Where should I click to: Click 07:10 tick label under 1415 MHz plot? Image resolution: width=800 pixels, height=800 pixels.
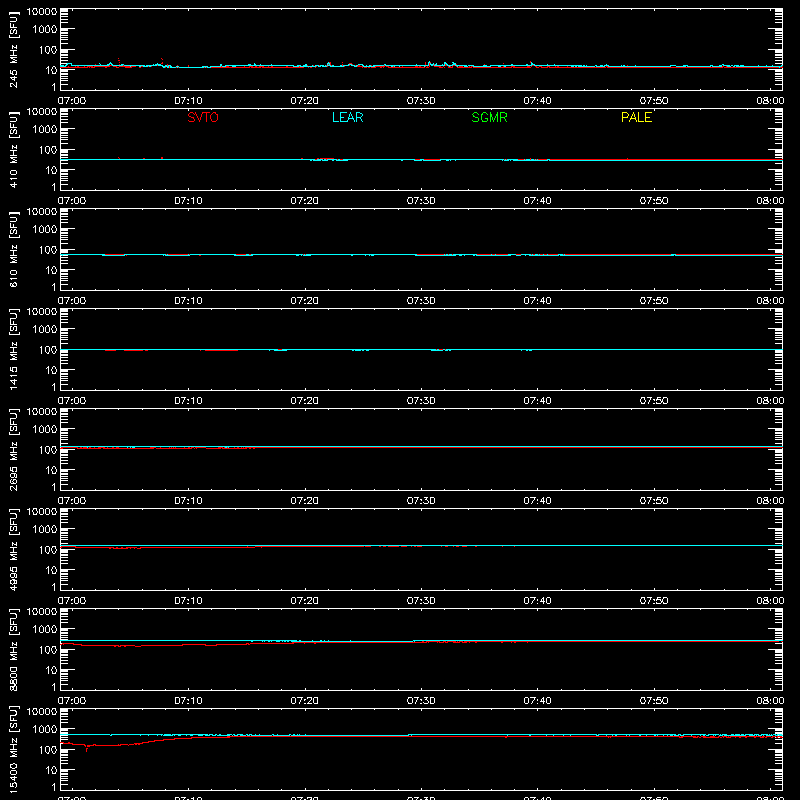tap(188, 401)
